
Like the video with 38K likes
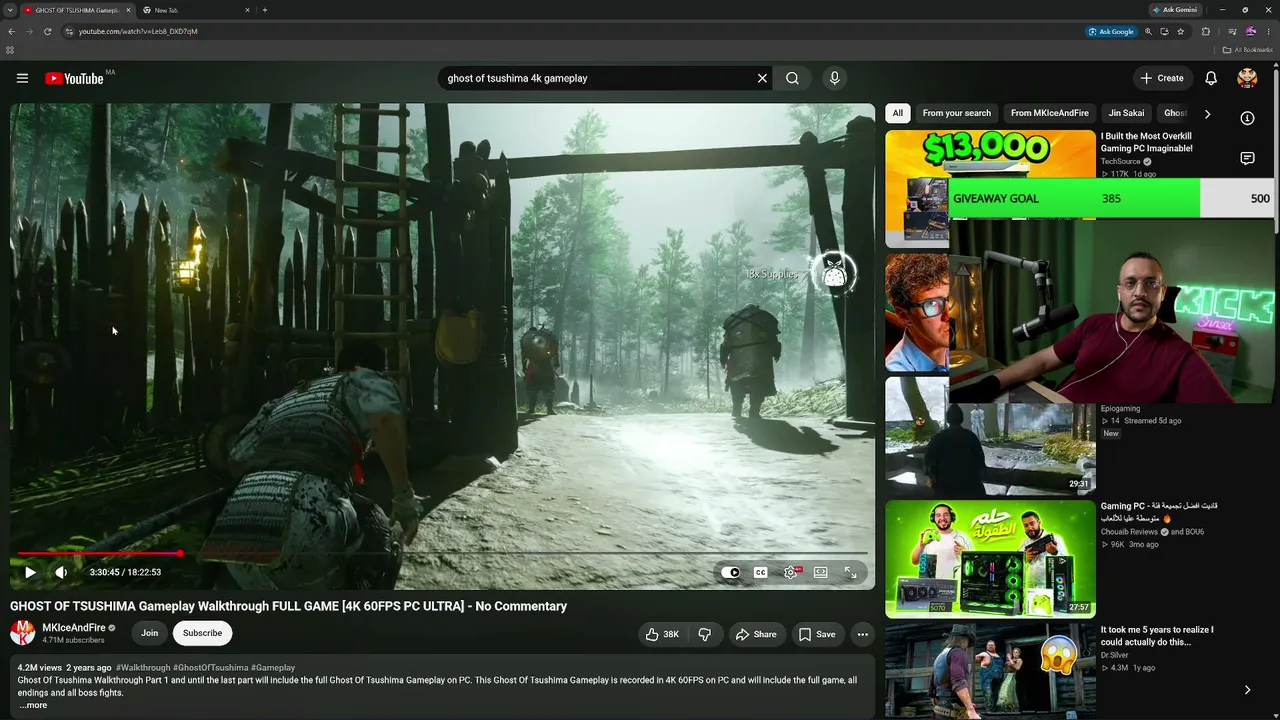(x=662, y=634)
